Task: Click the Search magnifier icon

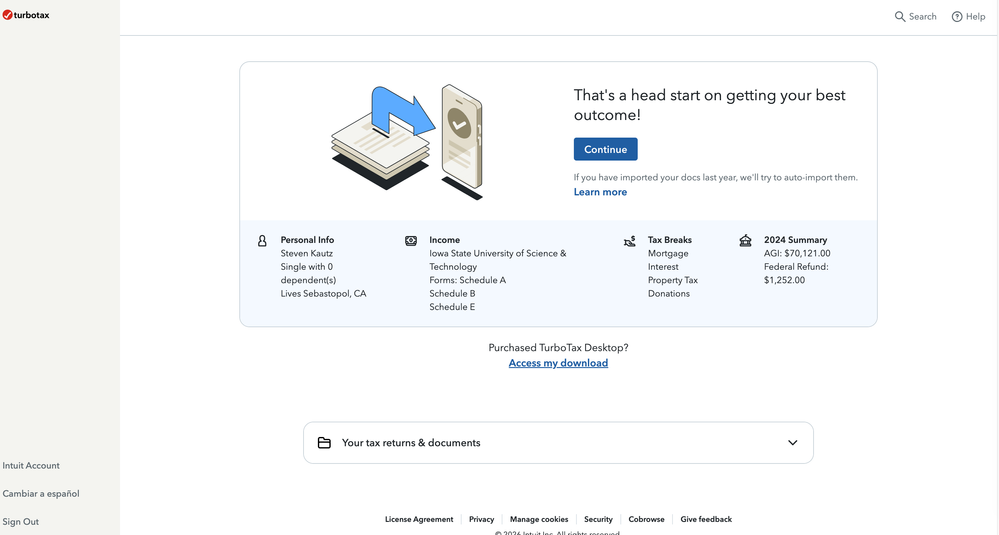Action: pos(900,17)
